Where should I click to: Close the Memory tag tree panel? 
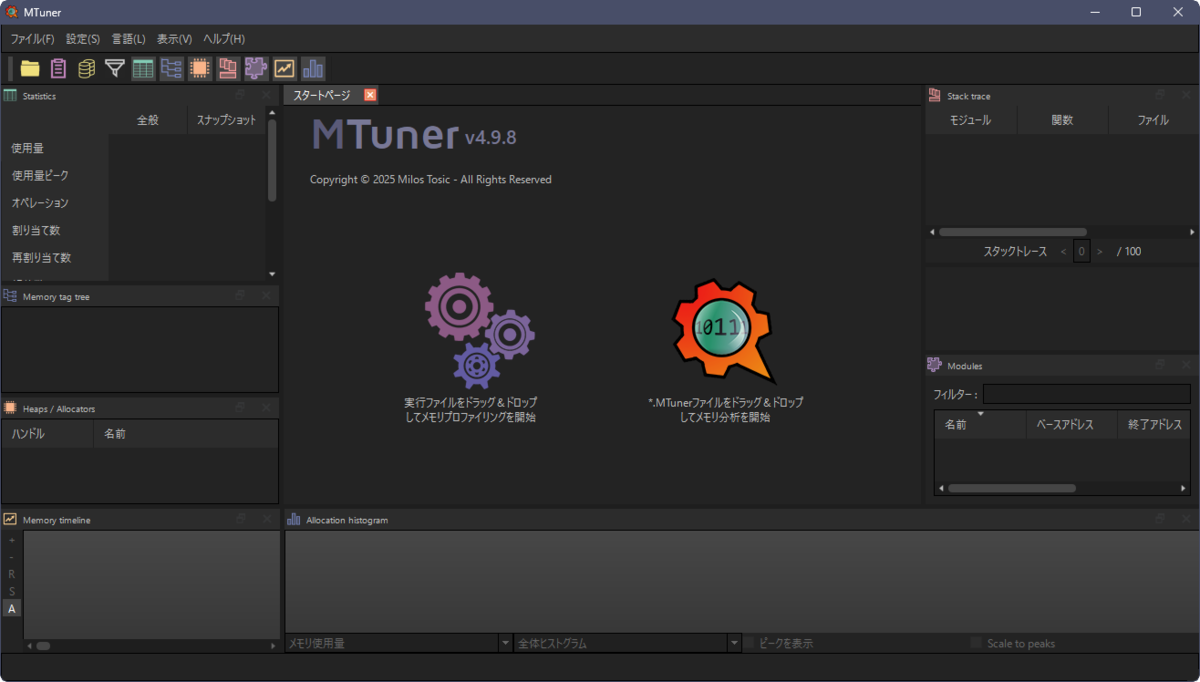(x=266, y=296)
